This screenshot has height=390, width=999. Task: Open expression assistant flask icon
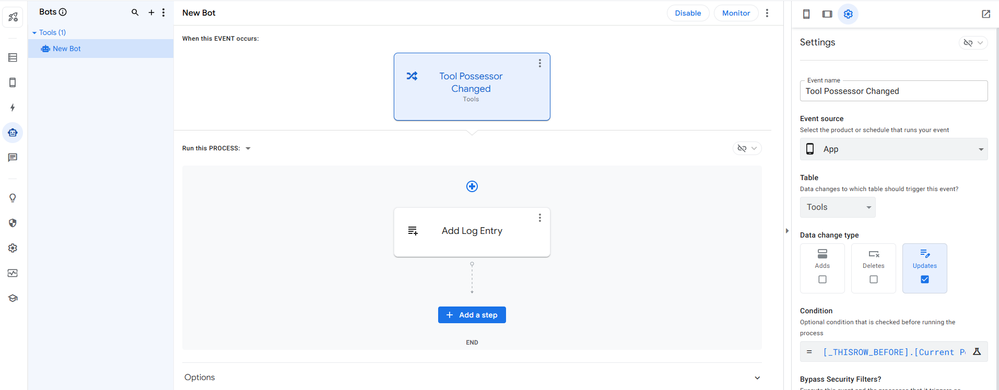[x=977, y=352]
